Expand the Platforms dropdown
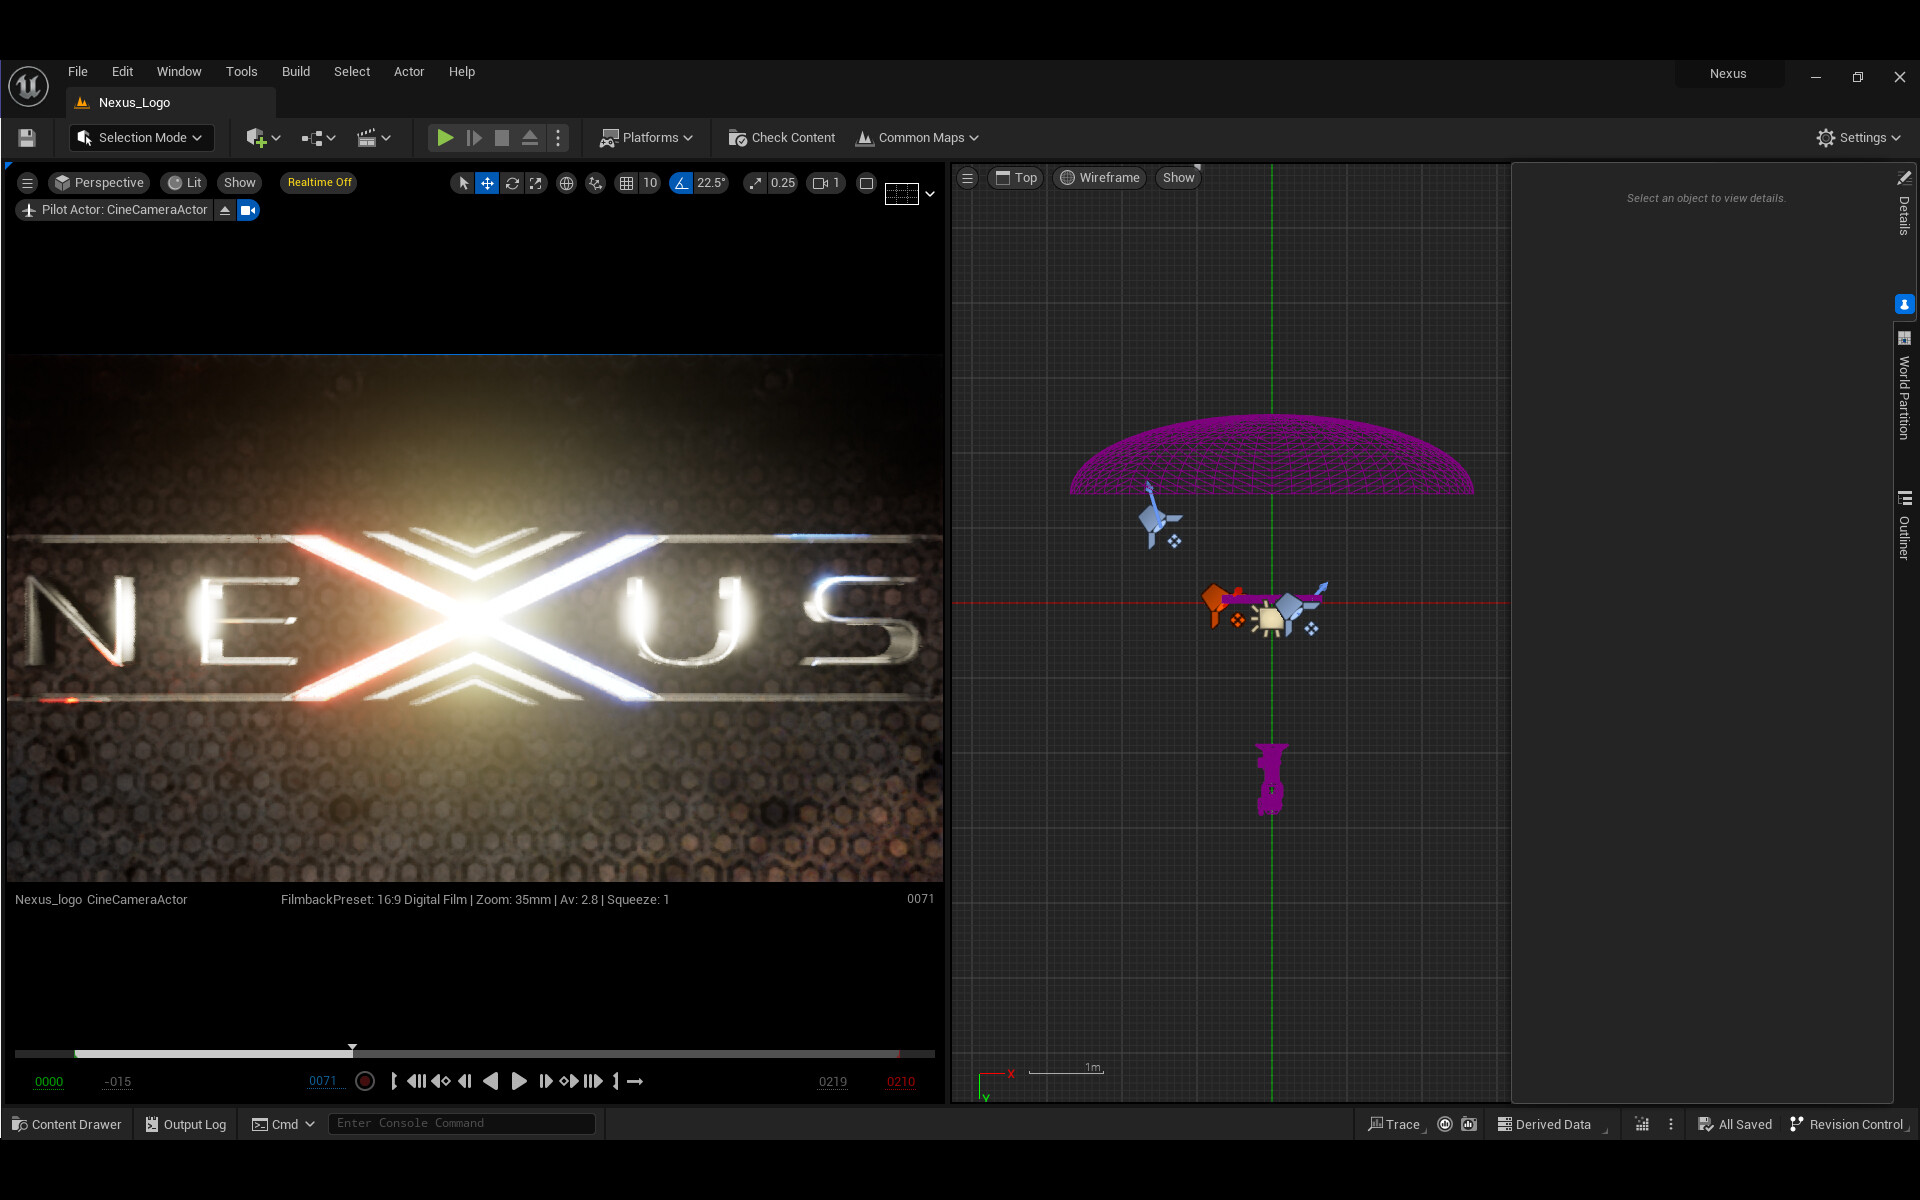The width and height of the screenshot is (1920, 1200). (x=646, y=138)
